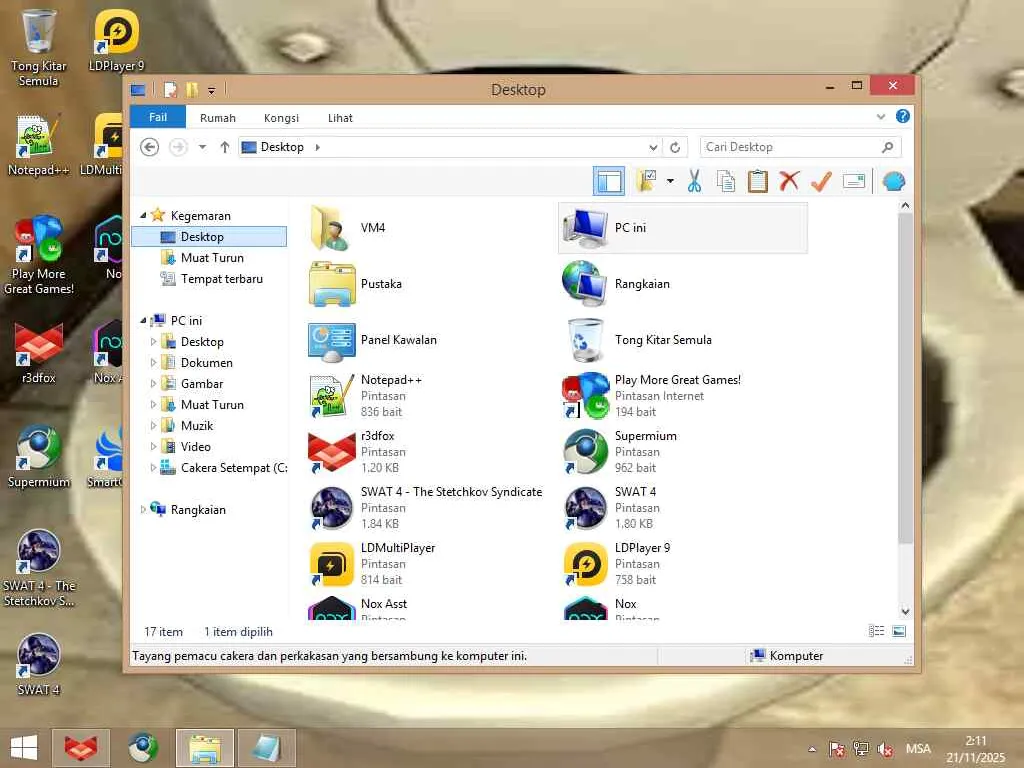Viewport: 1024px width, 768px height.
Task: Click the Up one level arrow
Action: tap(225, 147)
